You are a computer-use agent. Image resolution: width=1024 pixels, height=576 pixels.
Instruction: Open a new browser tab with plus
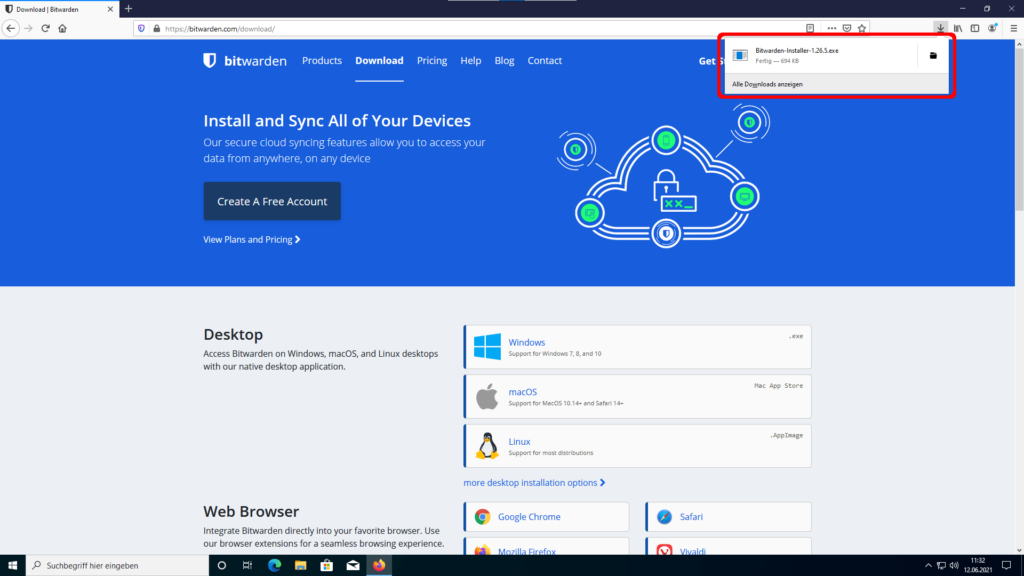point(129,9)
